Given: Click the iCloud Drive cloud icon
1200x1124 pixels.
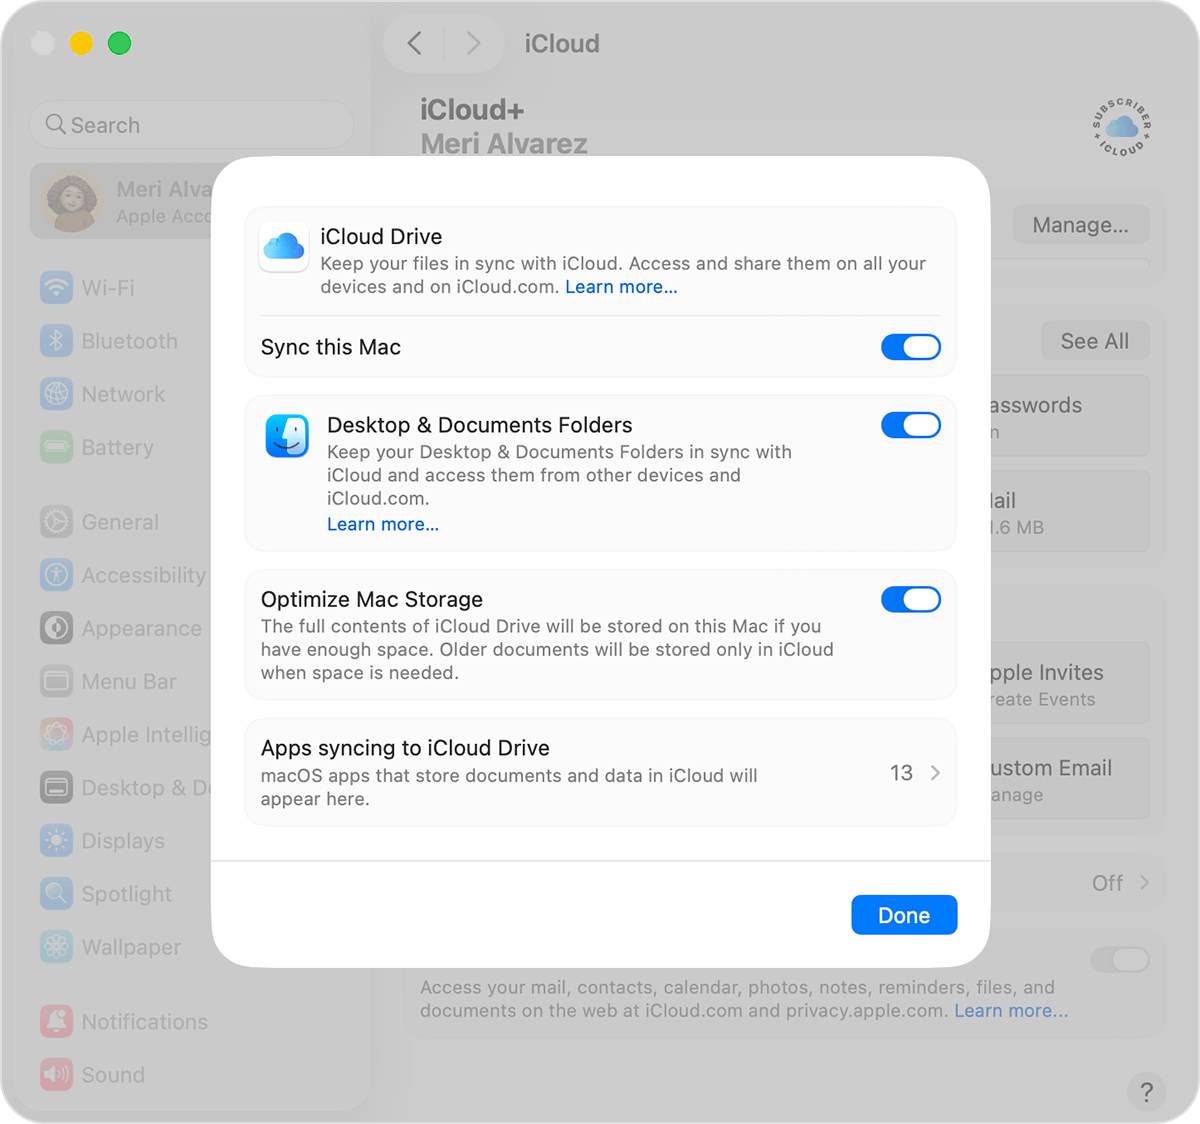Looking at the screenshot, I should 284,248.
